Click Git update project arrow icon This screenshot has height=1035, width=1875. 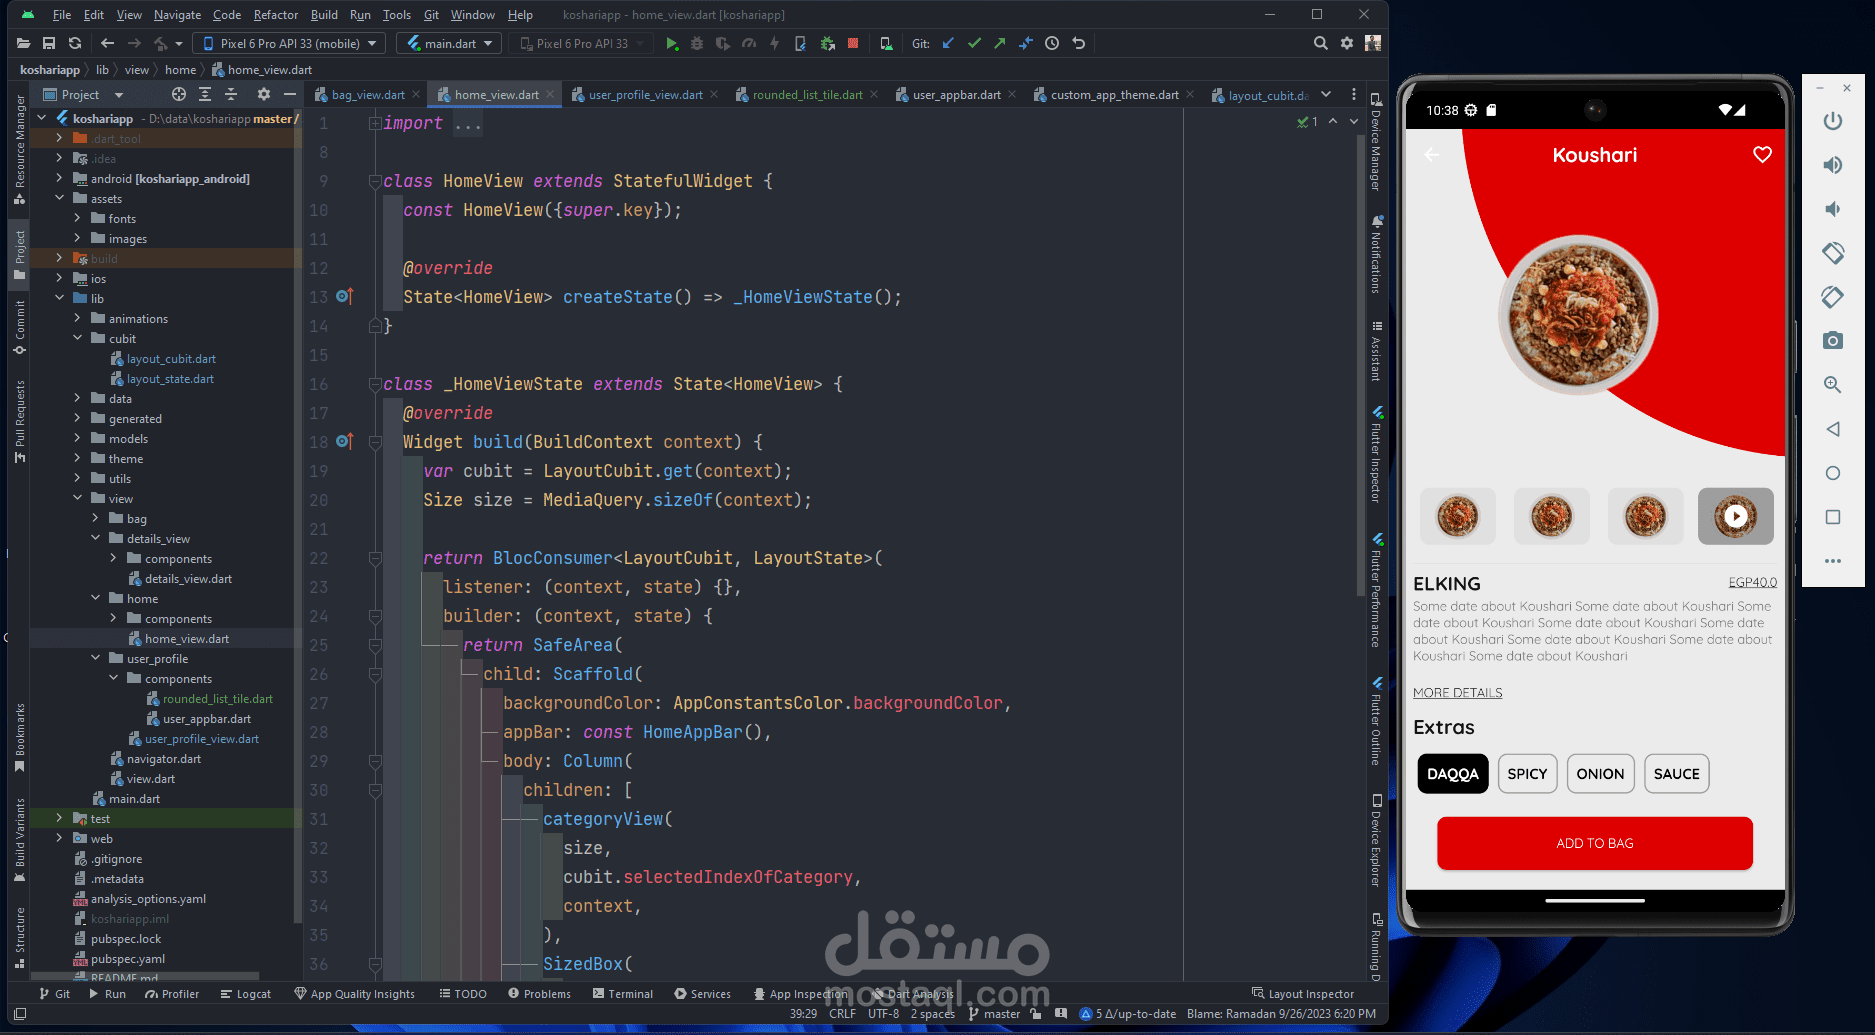(x=948, y=43)
